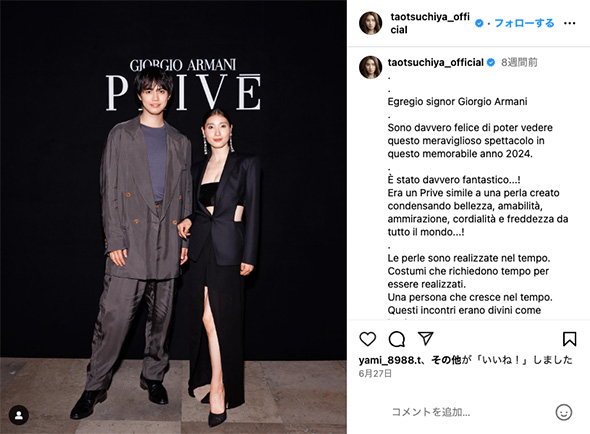This screenshot has height=434, width=590.
Task: Open caption author's small avatar
Action: 371,67
